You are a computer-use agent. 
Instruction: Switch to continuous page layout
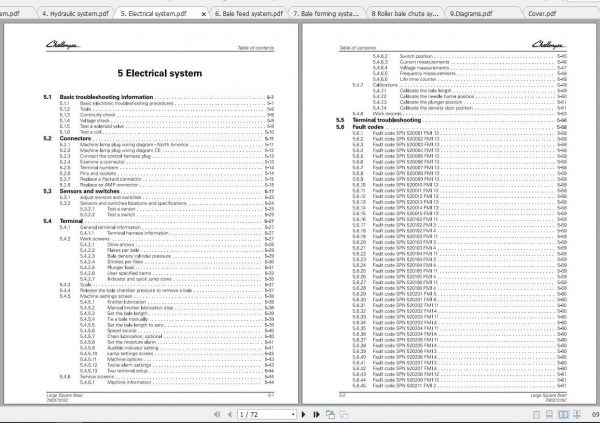549,415
